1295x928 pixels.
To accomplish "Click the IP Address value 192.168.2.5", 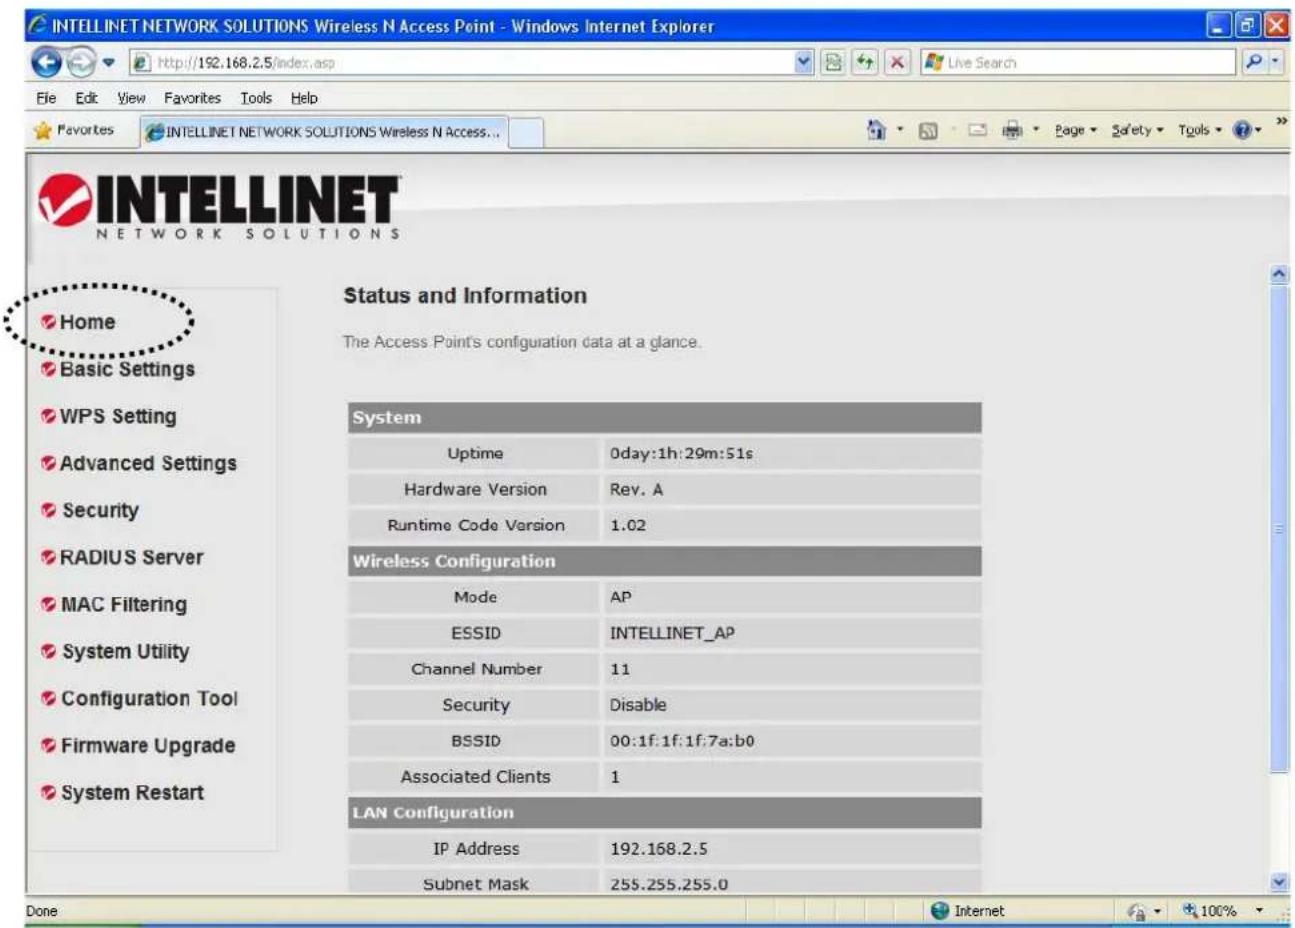I will click(658, 849).
